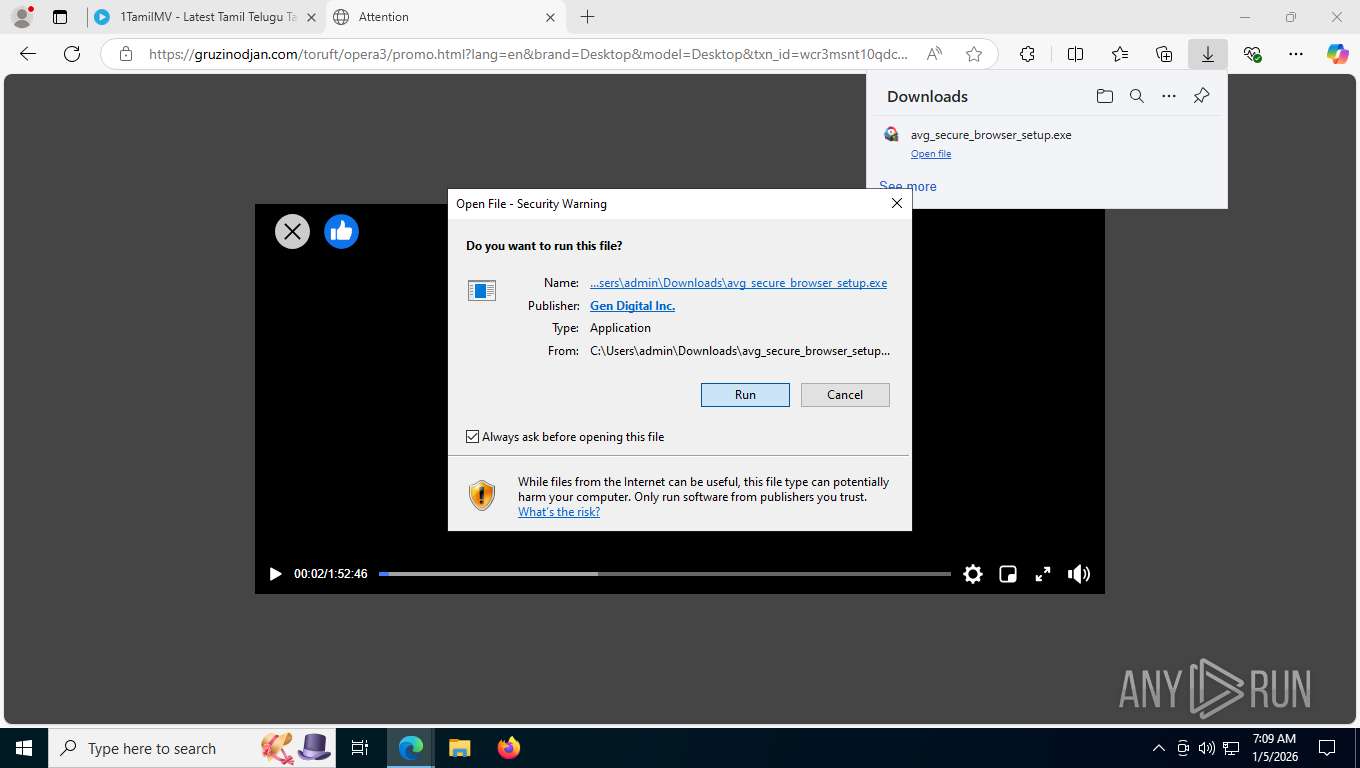Open the Collections icon
Viewport: 1360px width, 768px height.
coord(1164,54)
